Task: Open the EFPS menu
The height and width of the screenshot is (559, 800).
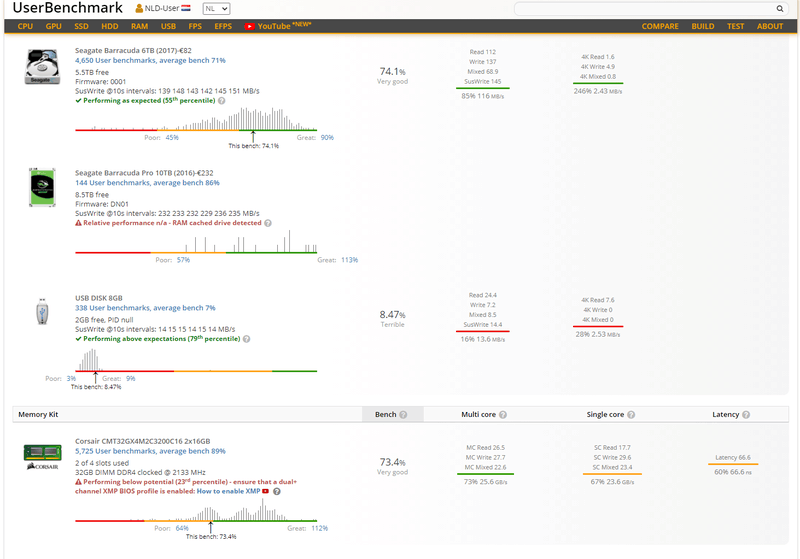Action: click(x=223, y=27)
